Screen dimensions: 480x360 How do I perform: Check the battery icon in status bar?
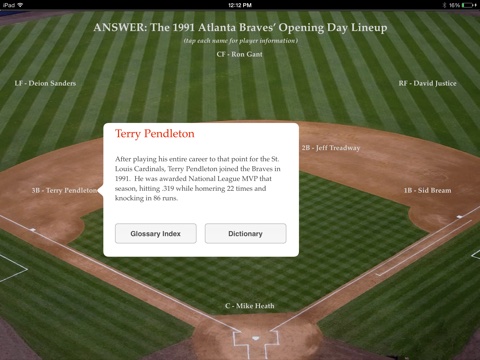click(469, 5)
